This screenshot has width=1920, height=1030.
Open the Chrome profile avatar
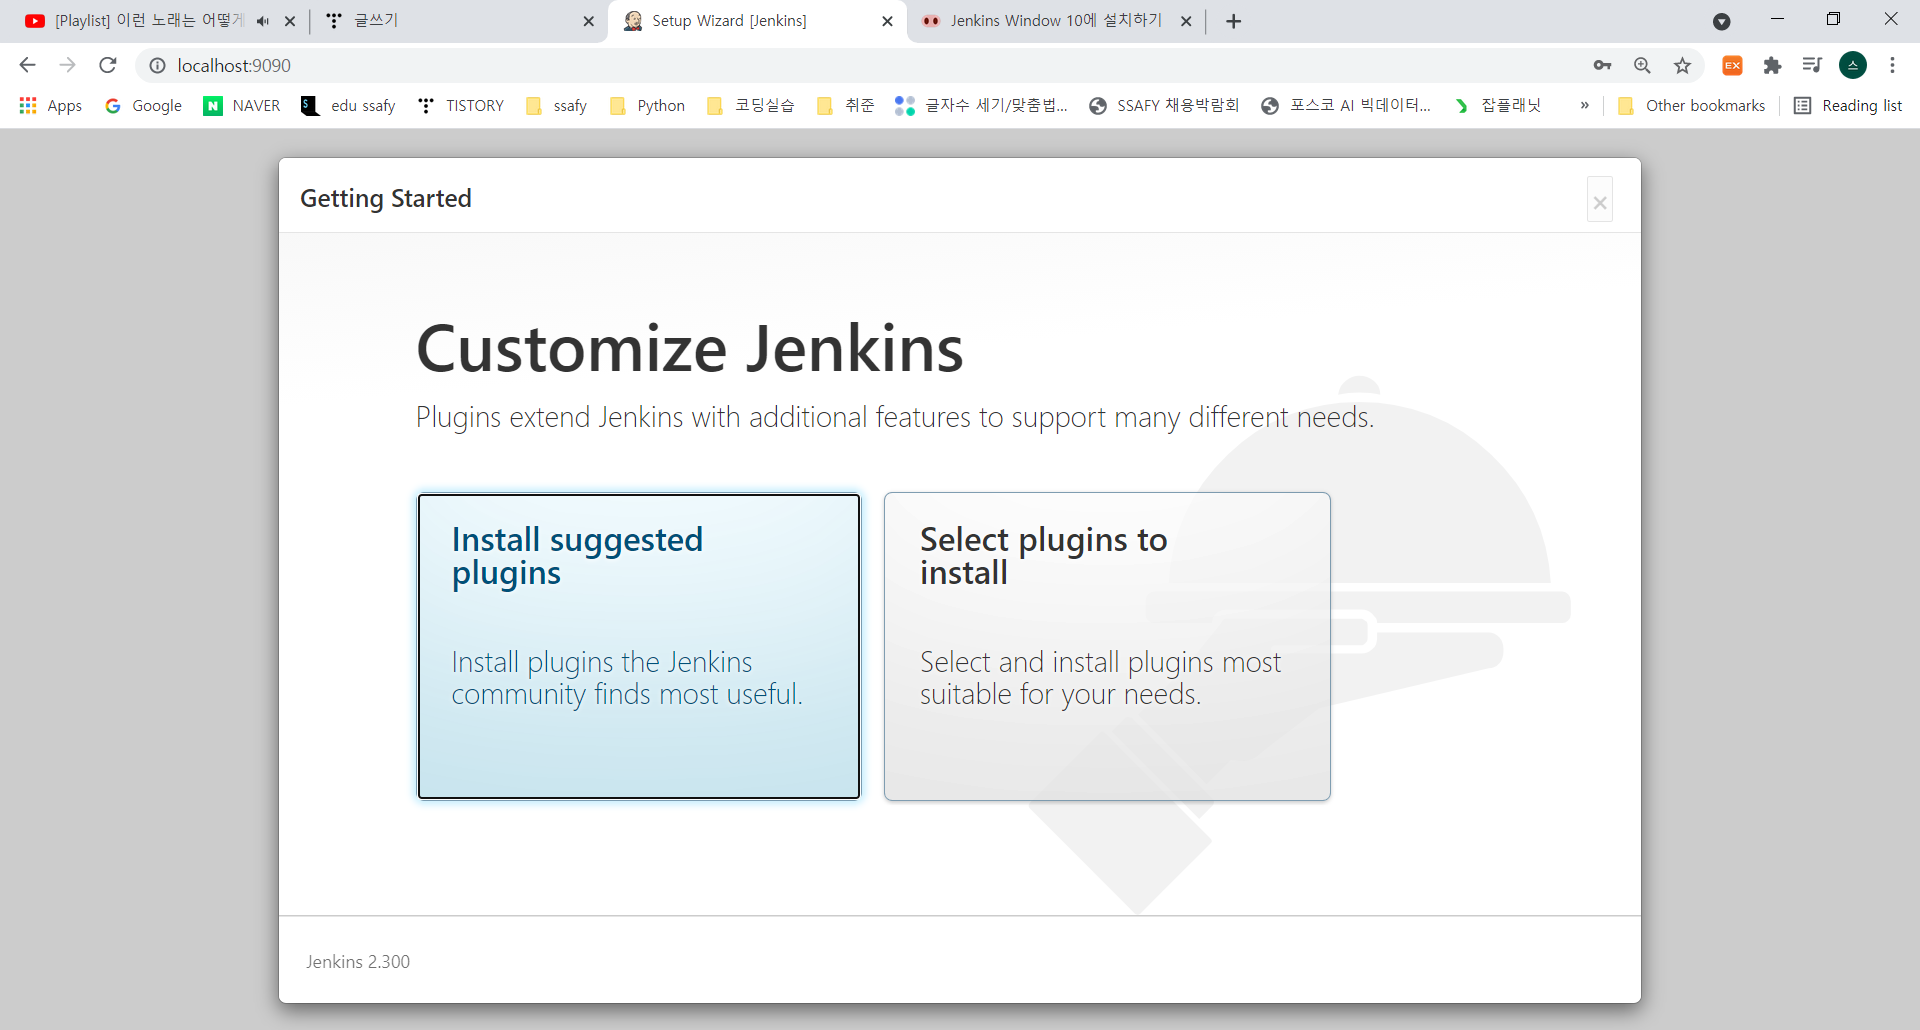1853,65
